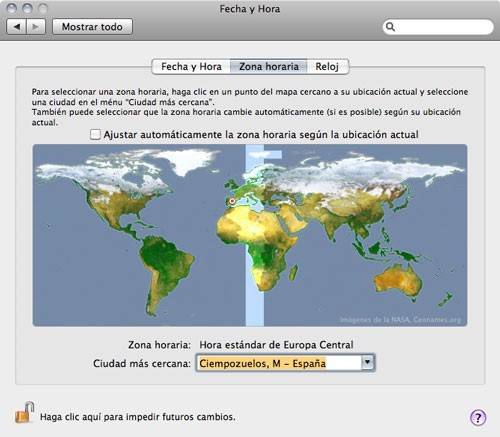Screen dimensions: 500x437
Task: Open help with the question mark button
Action: tap(478, 417)
